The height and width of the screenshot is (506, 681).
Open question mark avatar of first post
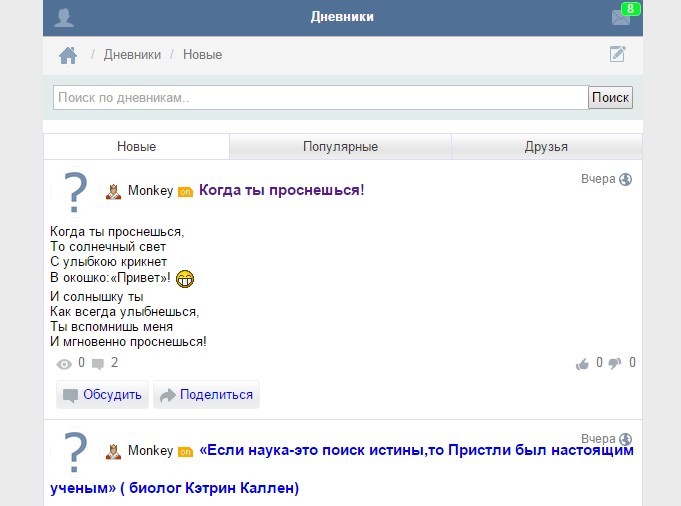click(75, 192)
